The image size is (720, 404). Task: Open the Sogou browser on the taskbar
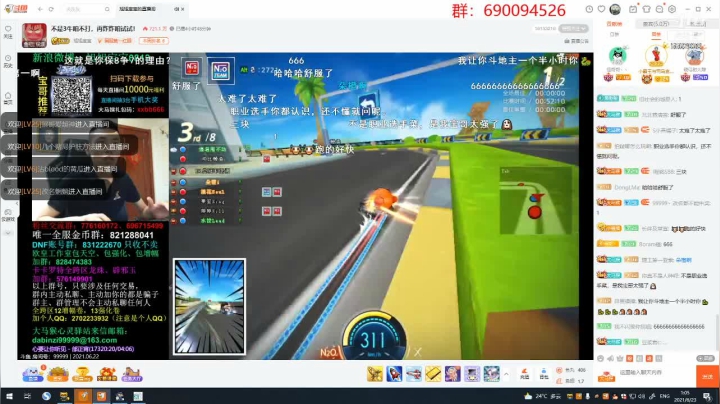(46, 396)
